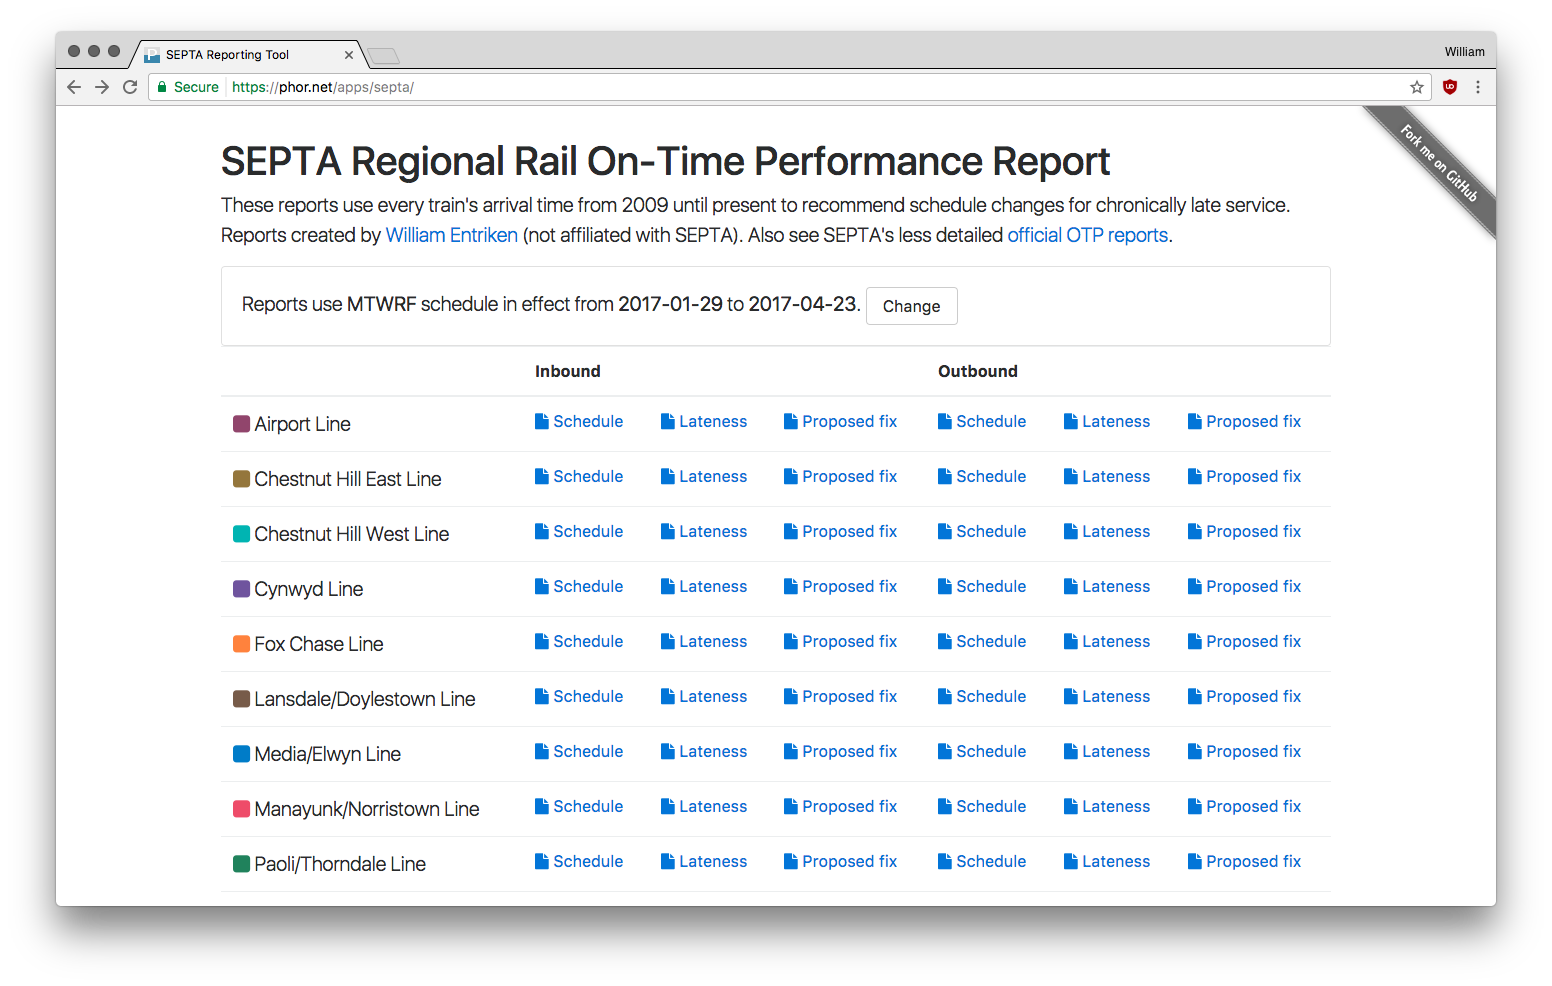Open Paoli/Thorndale inbound Lateness icon
This screenshot has height=986, width=1552.
(x=668, y=862)
